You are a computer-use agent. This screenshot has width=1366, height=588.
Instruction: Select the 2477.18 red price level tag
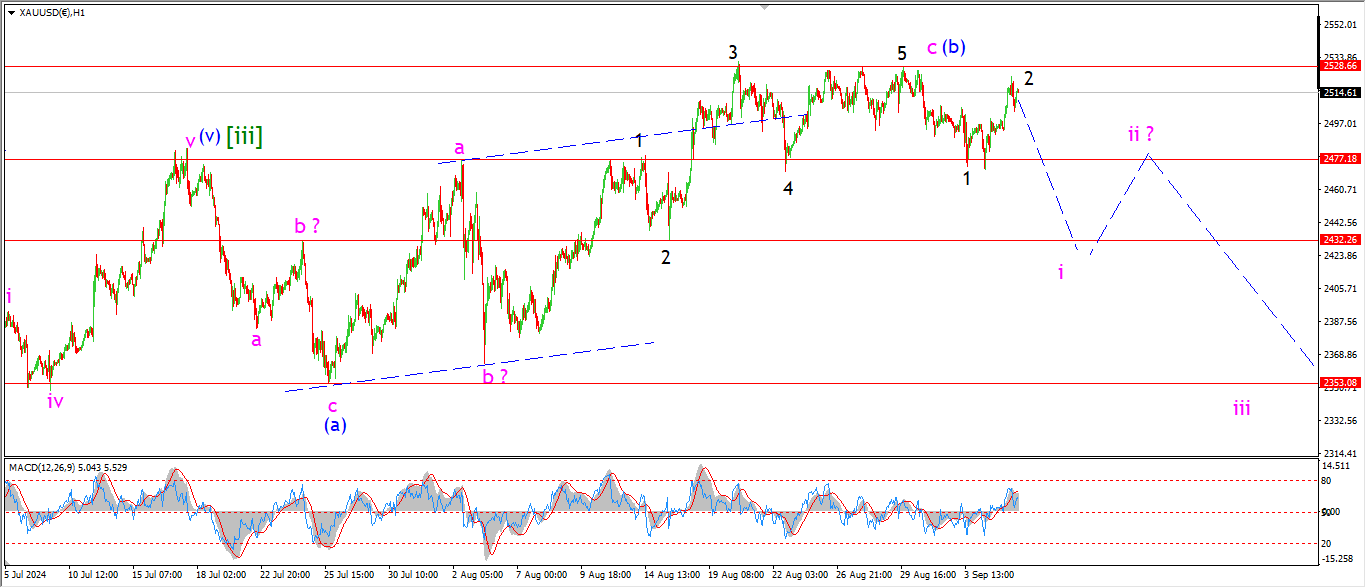click(1339, 159)
